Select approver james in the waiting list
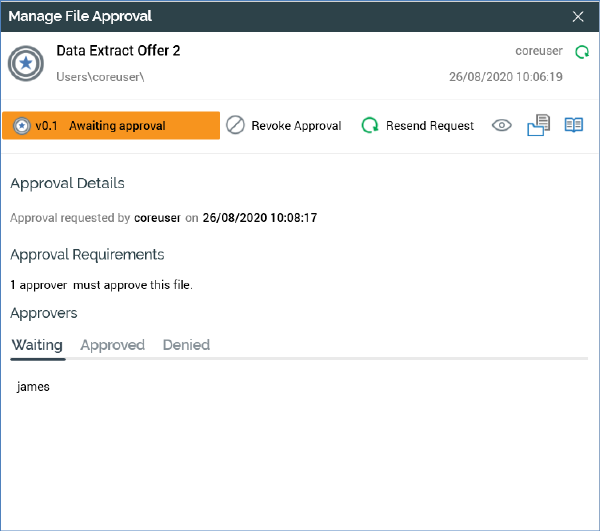The image size is (600, 531). point(33,386)
